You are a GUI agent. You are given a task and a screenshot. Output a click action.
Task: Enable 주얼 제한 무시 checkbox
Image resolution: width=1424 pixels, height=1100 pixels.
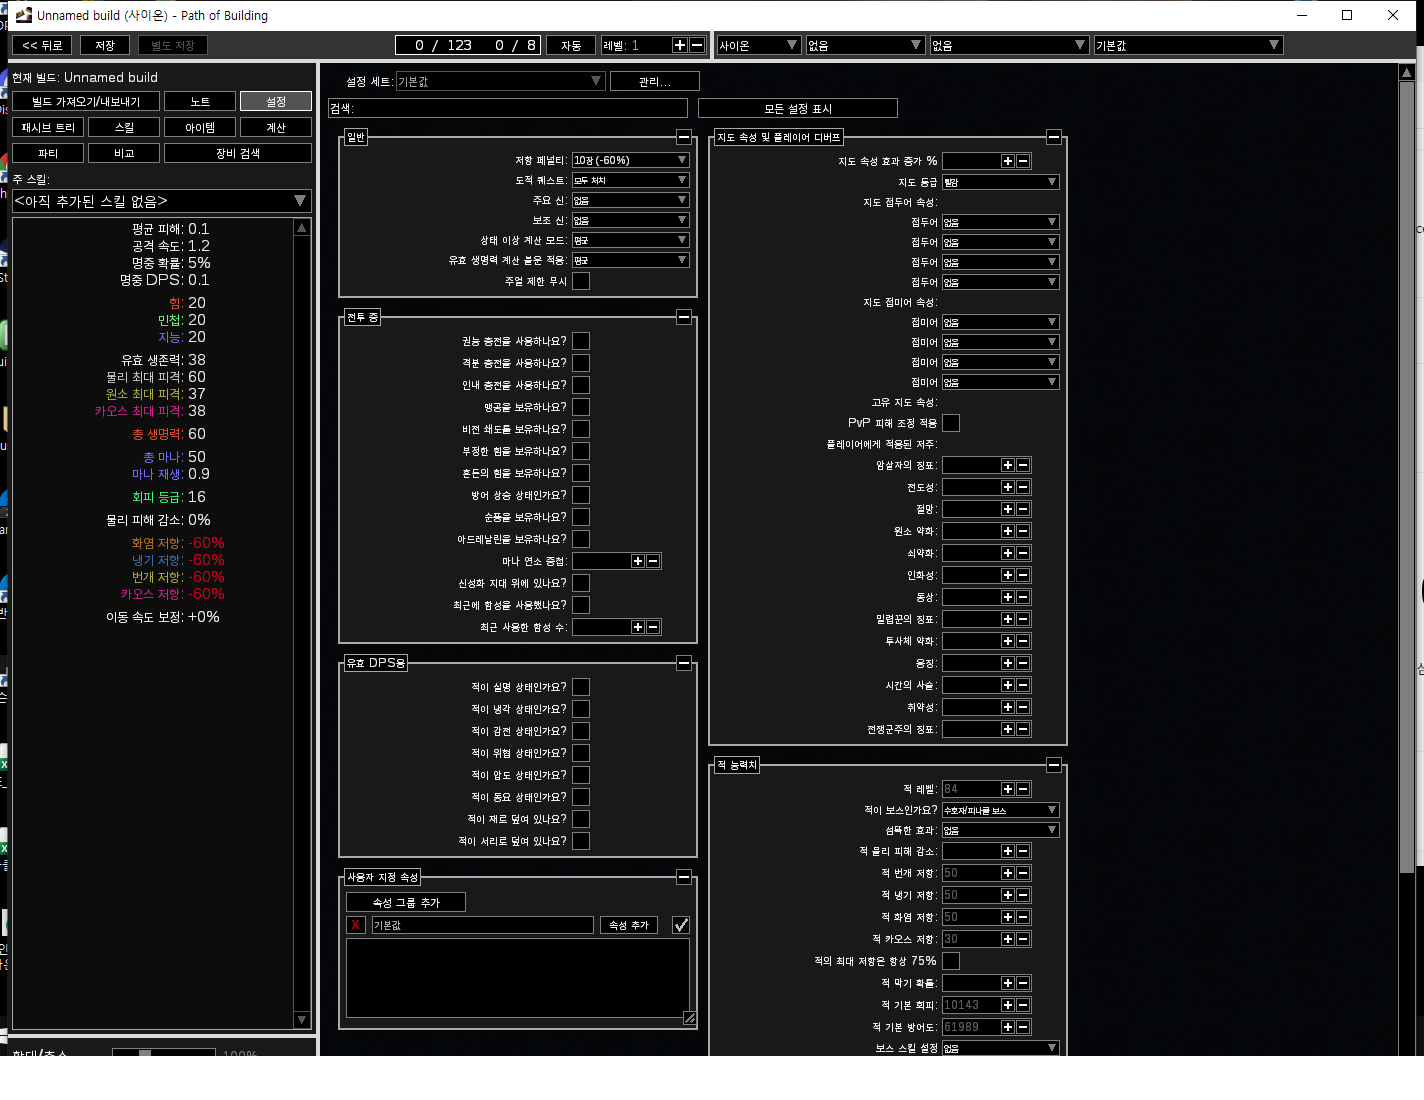pos(581,281)
